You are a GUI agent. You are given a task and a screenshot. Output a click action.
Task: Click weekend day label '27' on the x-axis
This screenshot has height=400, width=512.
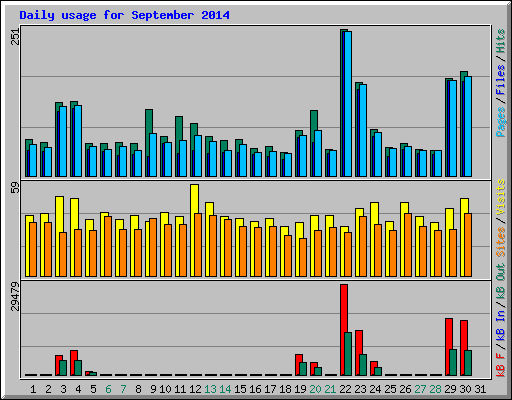(420, 389)
